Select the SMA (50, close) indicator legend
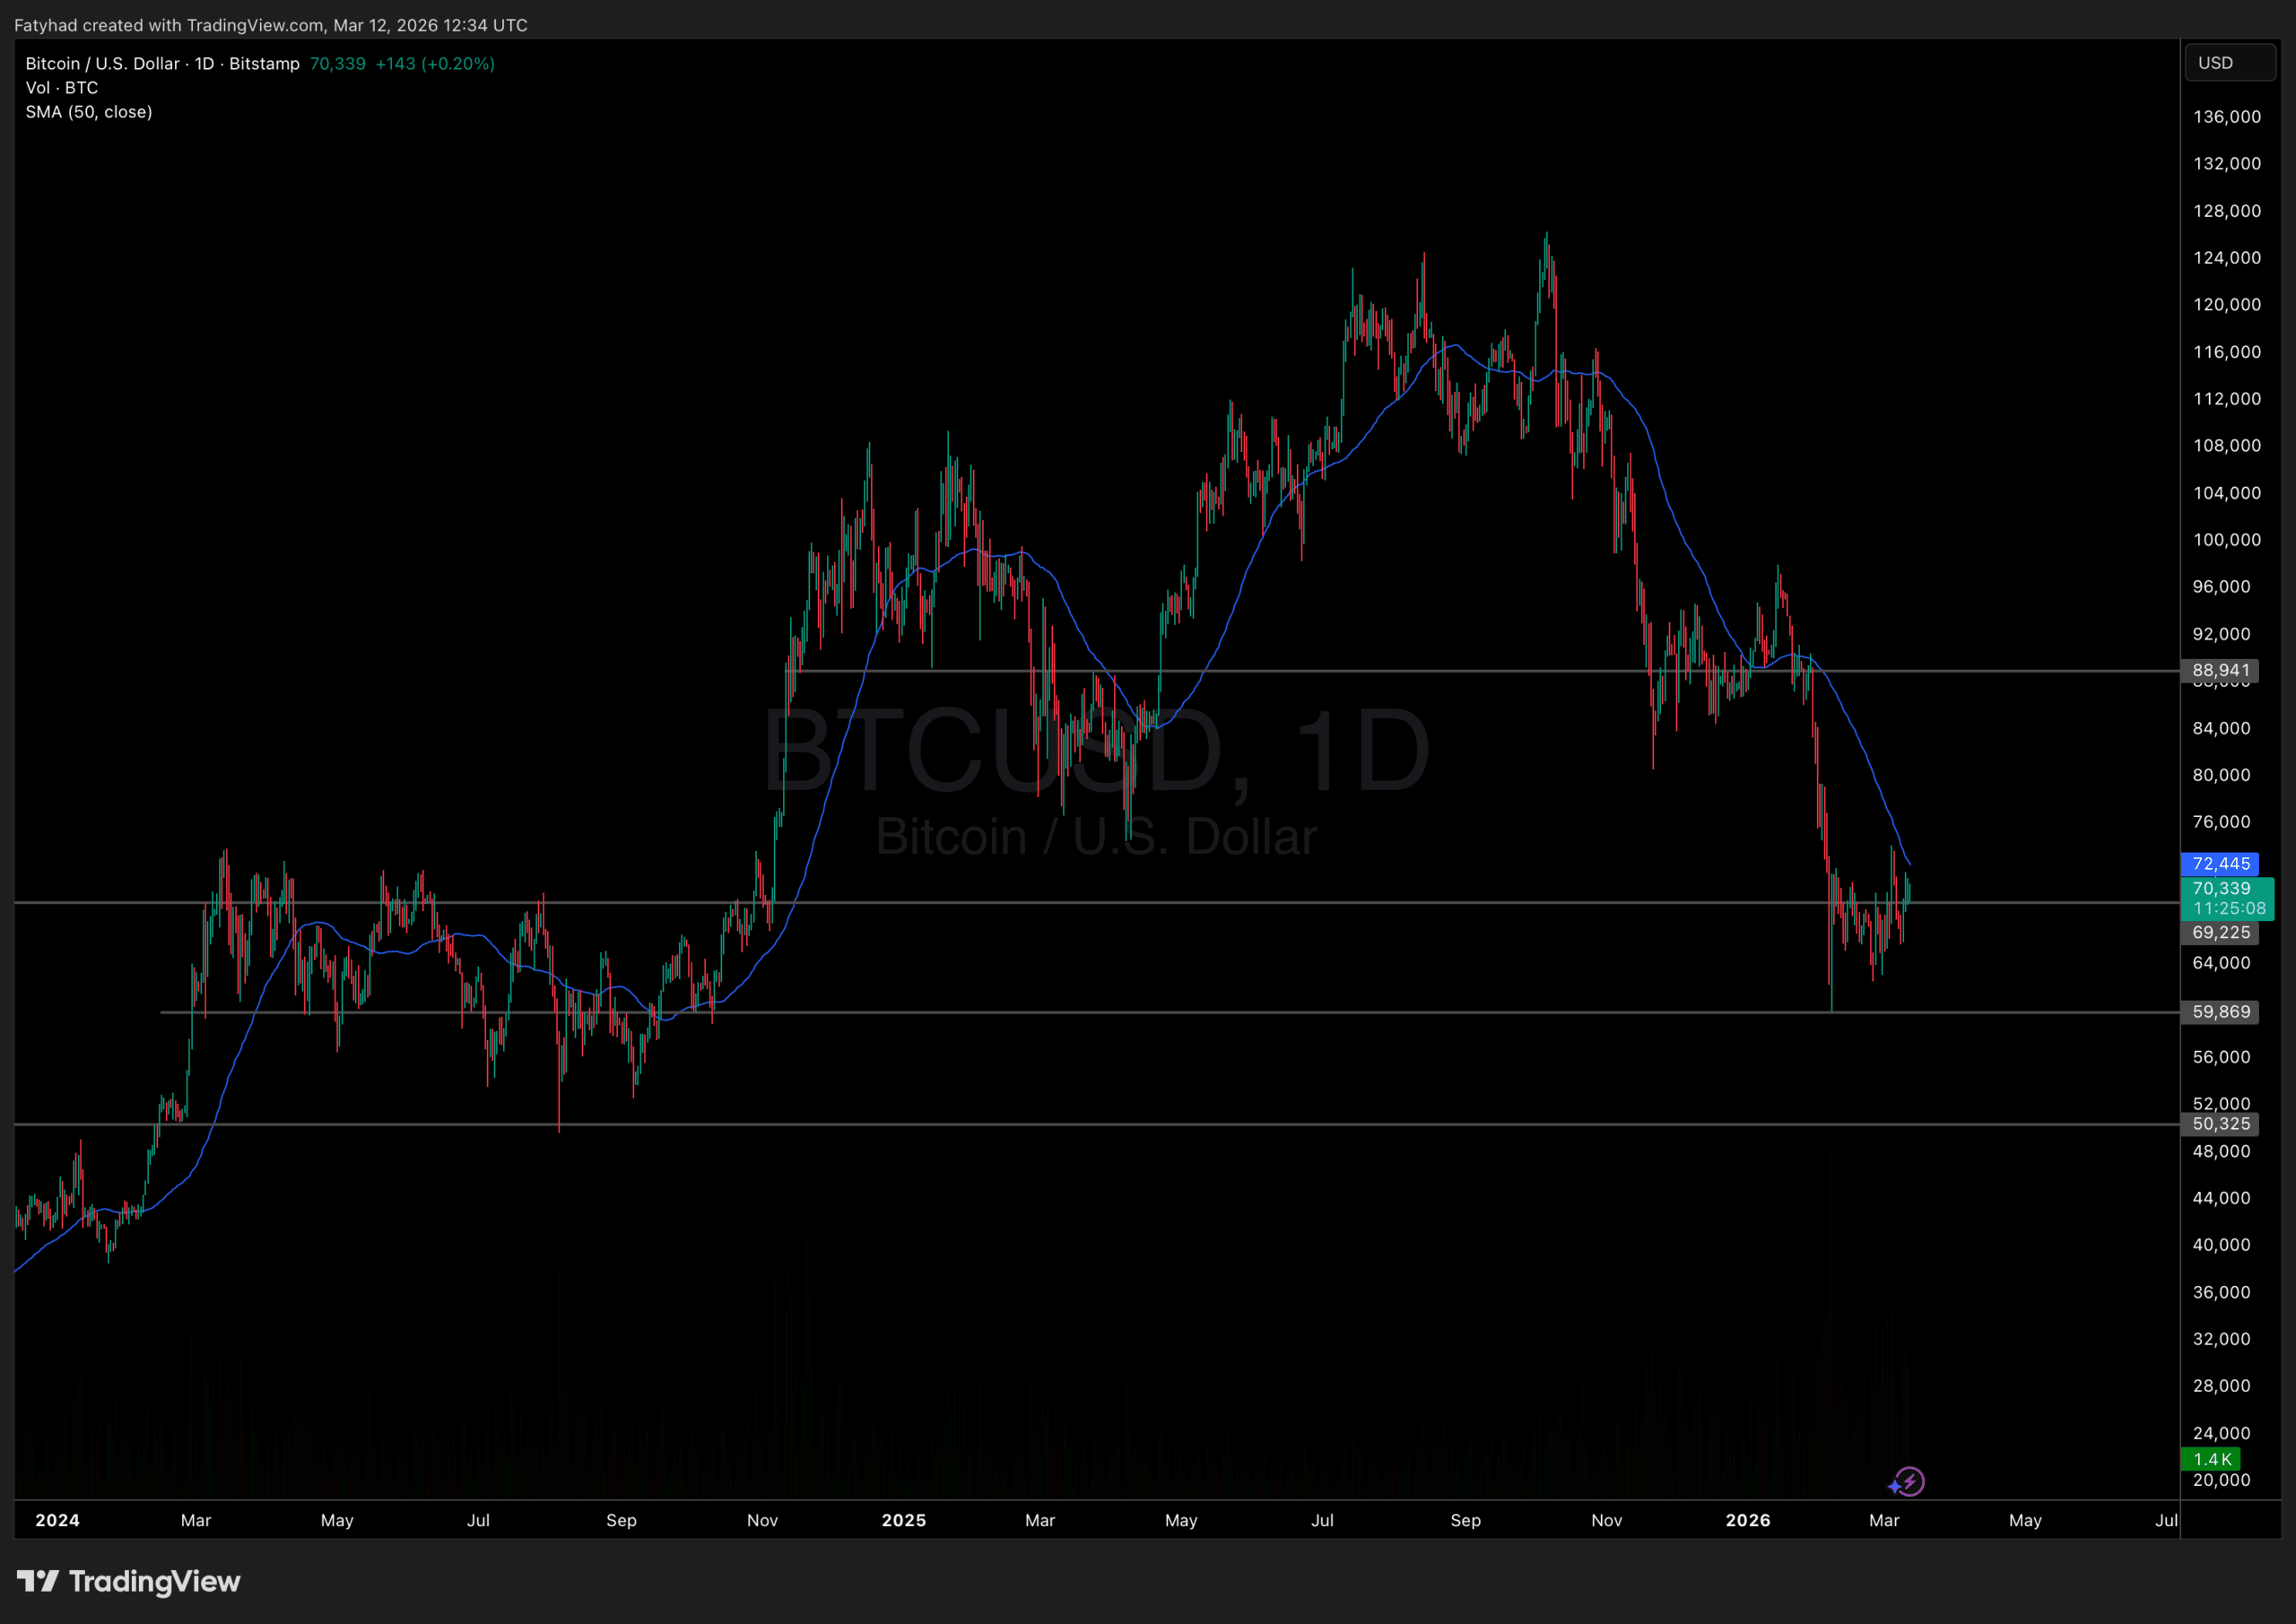Image resolution: width=2296 pixels, height=1624 pixels. point(89,112)
